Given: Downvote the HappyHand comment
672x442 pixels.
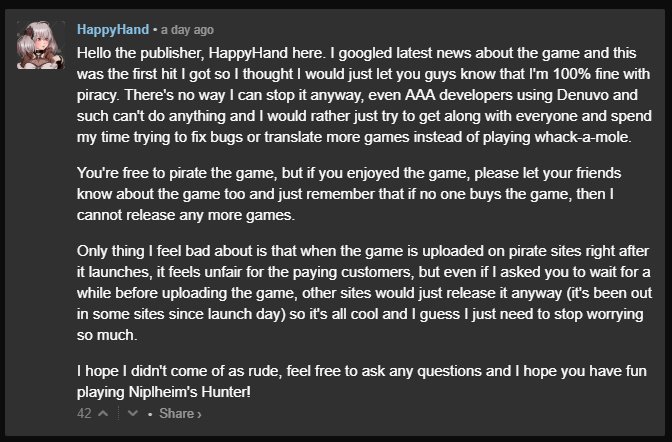Looking at the screenshot, I should tap(132, 414).
